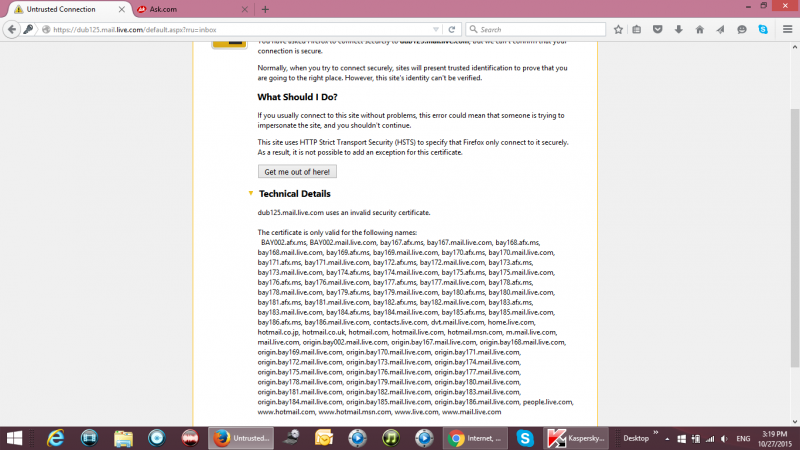The height and width of the screenshot is (450, 800).
Task: Go to the Home page icon
Action: (x=700, y=29)
